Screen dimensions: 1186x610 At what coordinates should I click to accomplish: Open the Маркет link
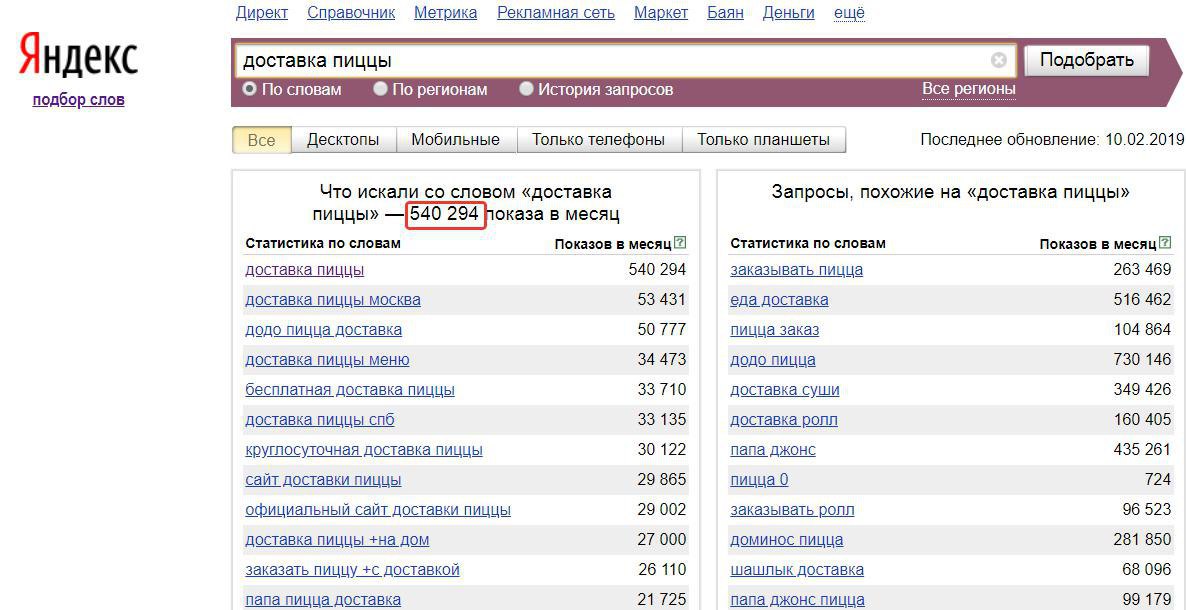[x=661, y=13]
